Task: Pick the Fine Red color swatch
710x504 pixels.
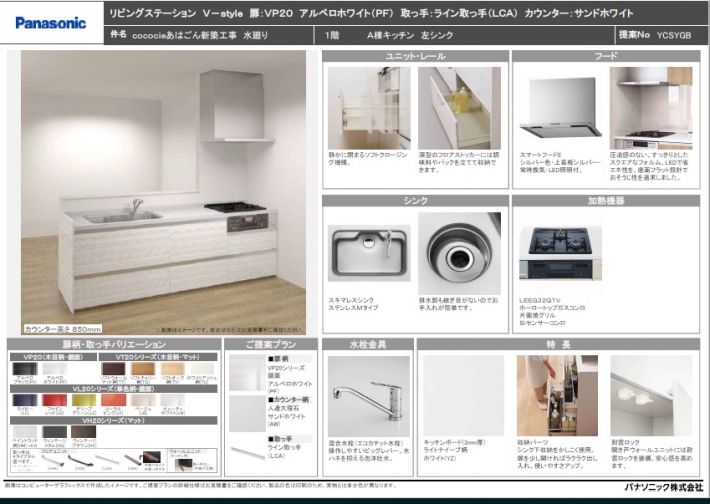Action: pos(55,400)
